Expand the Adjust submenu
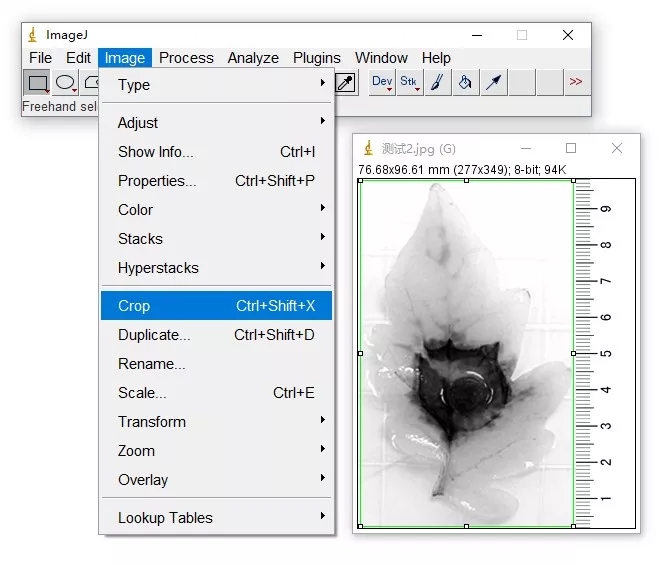665x565 pixels. (x=216, y=123)
